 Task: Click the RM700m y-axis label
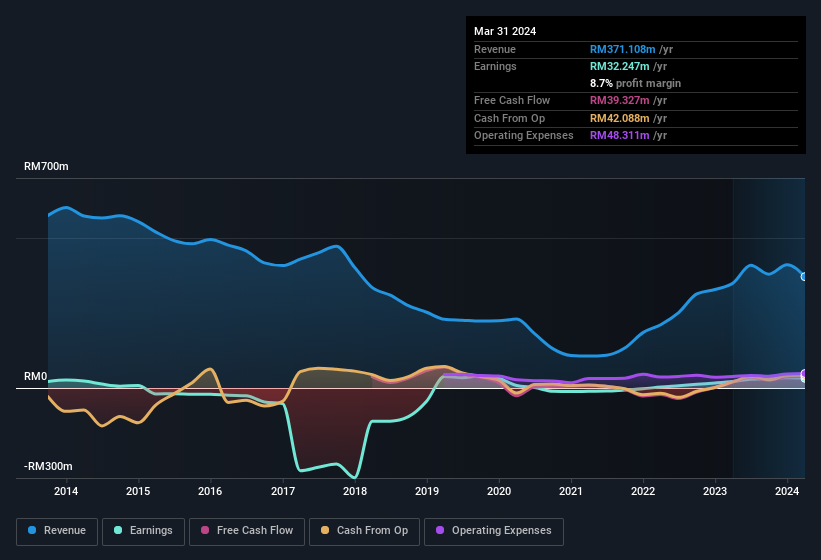46,166
